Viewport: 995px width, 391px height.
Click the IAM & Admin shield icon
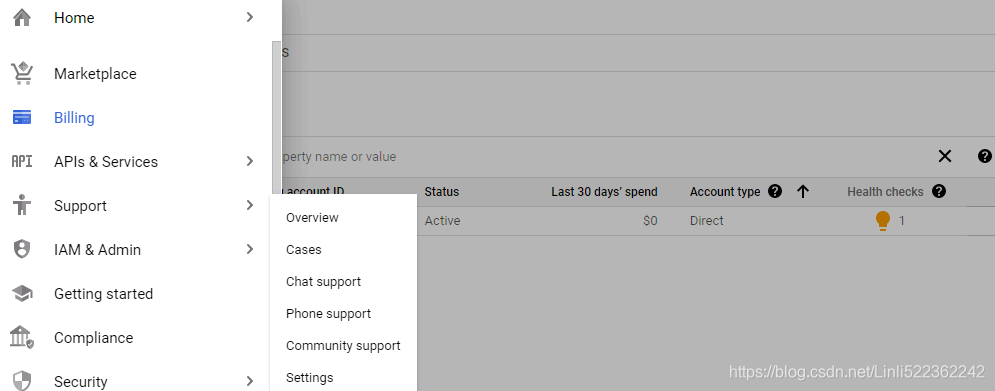coord(22,249)
